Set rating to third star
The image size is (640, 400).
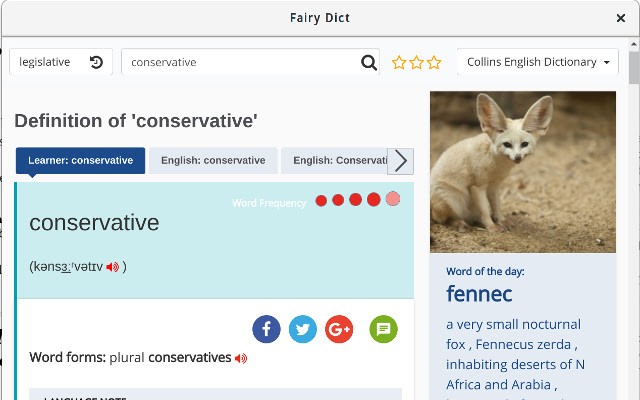[434, 63]
